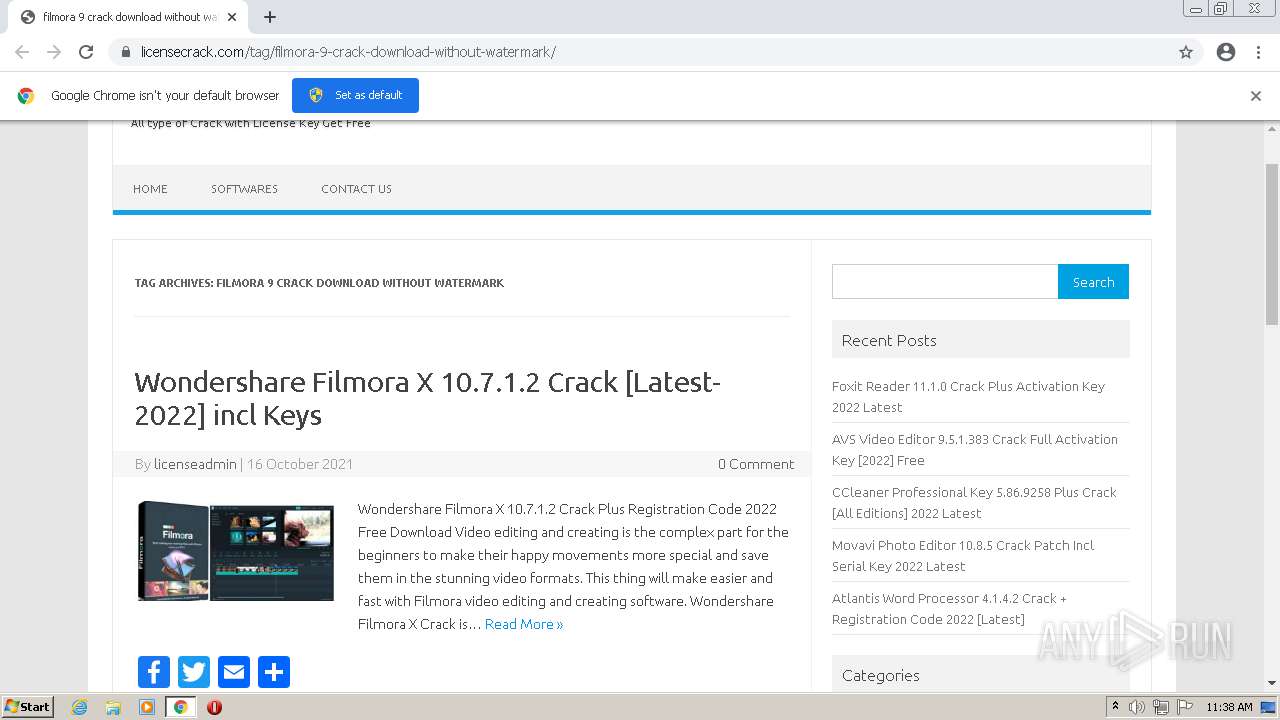Open SOFTWARES navigation menu item
Screen dimensions: 1280x720
click(244, 189)
